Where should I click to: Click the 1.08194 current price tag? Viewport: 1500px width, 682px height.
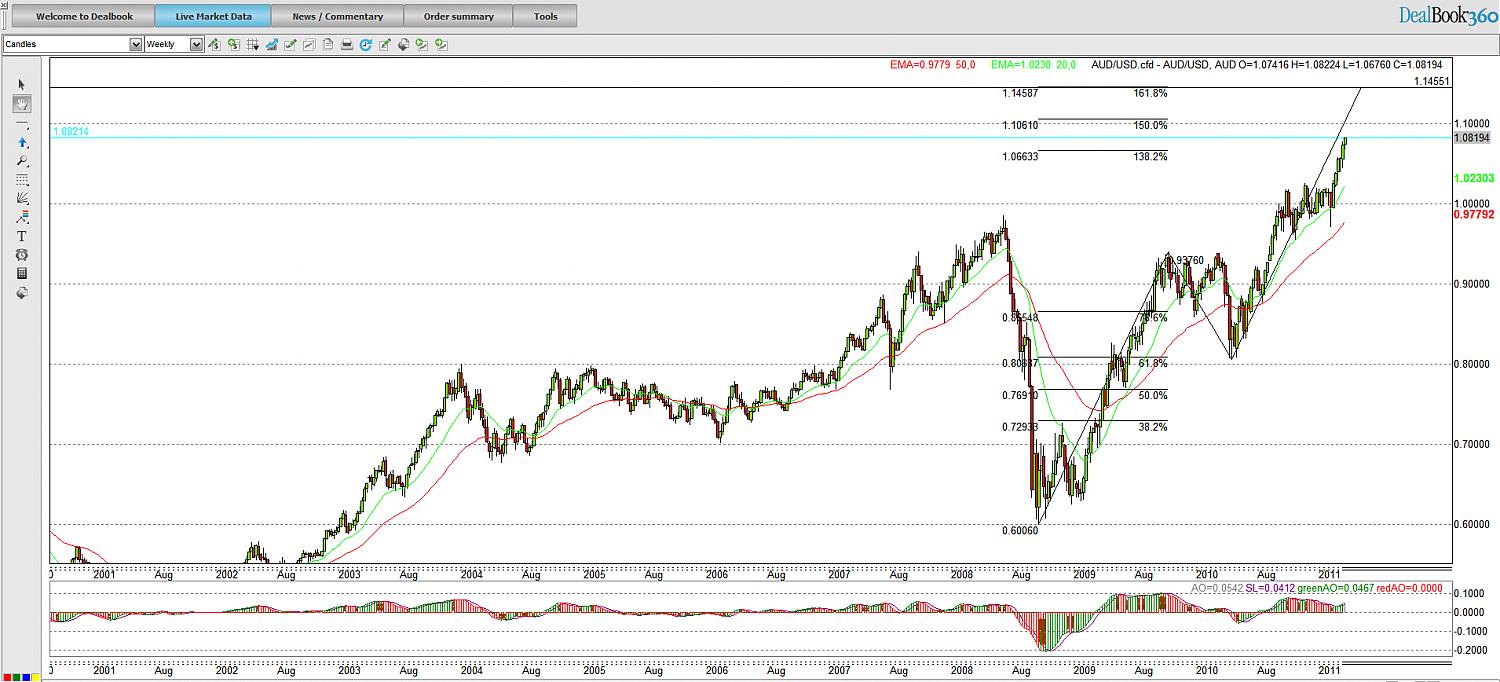[x=1472, y=138]
